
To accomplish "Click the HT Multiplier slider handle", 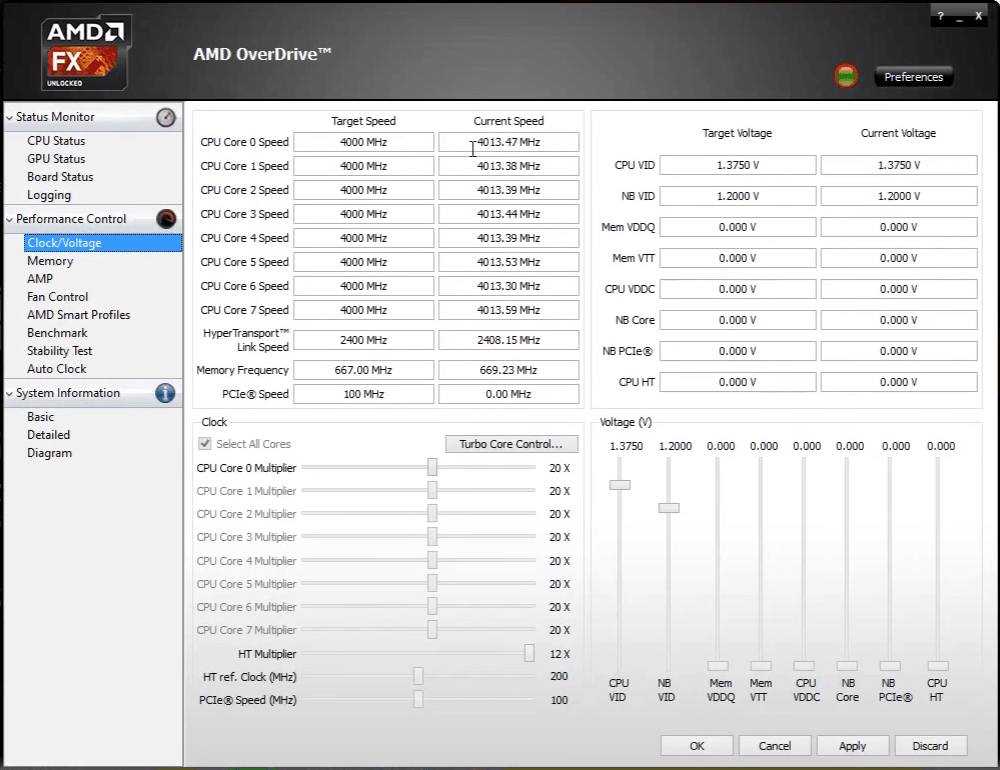I will 529,654.
